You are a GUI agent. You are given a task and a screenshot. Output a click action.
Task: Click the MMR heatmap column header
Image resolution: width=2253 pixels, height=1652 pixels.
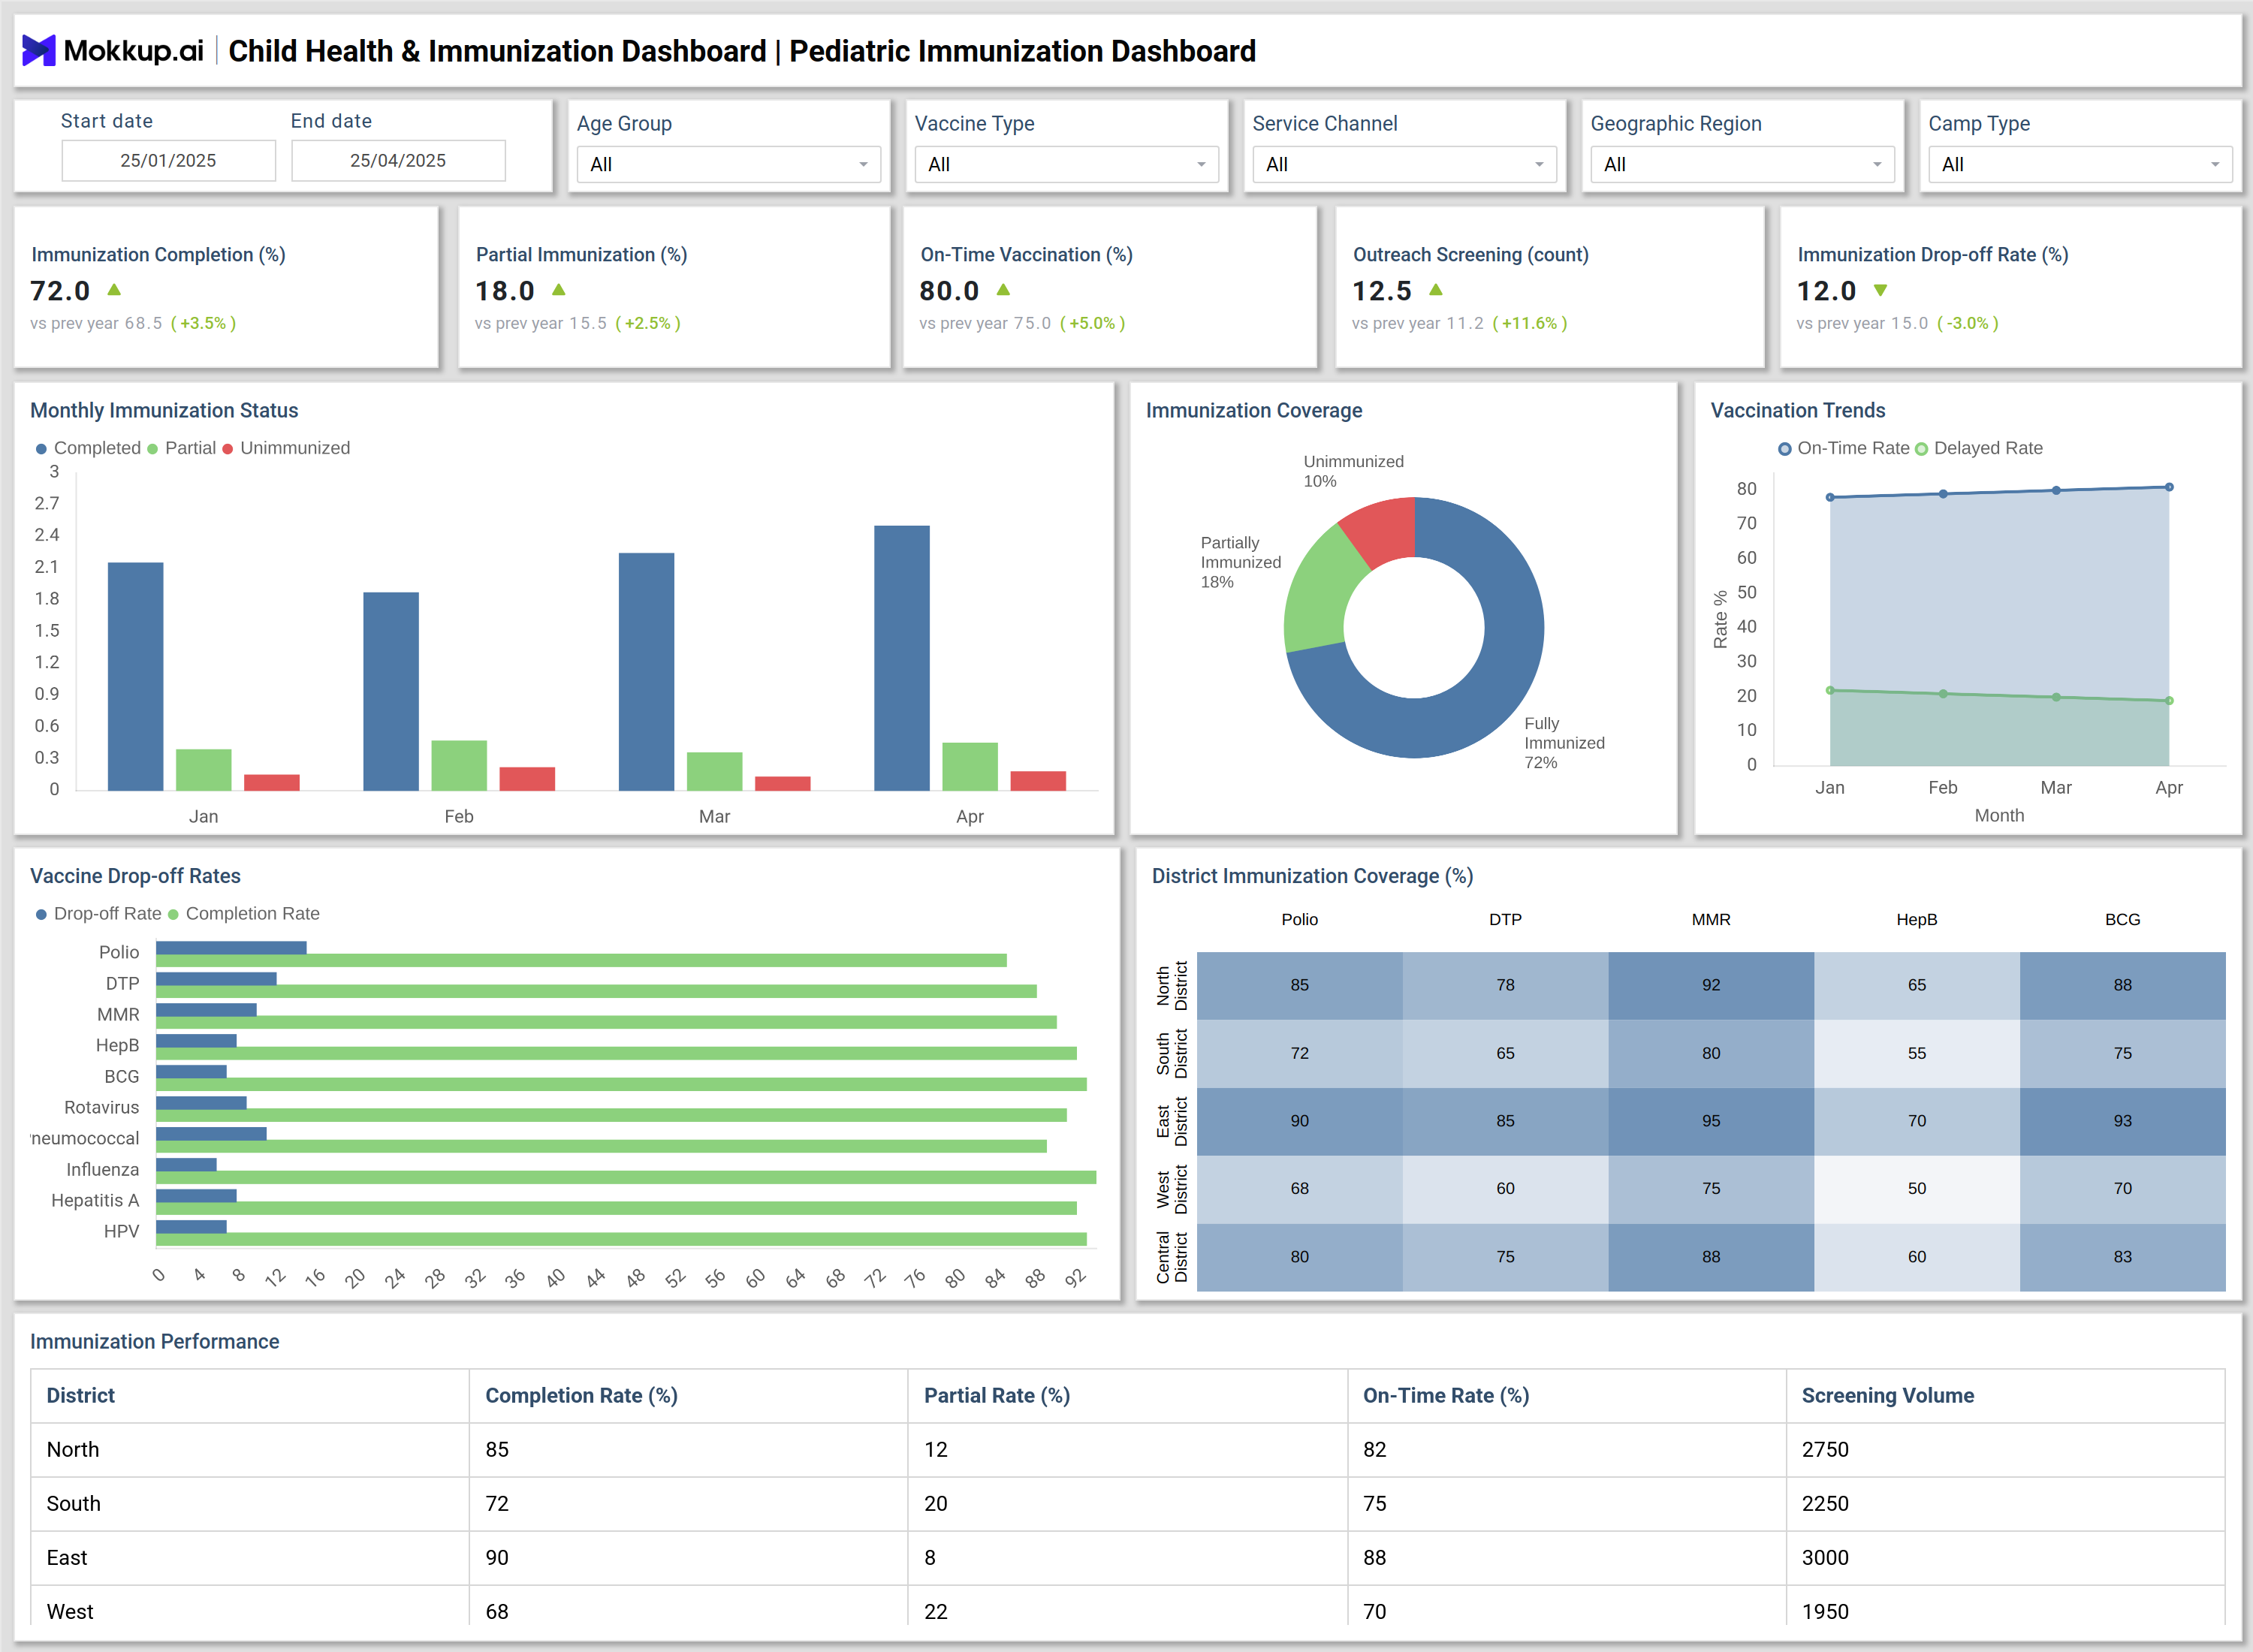tap(1711, 920)
